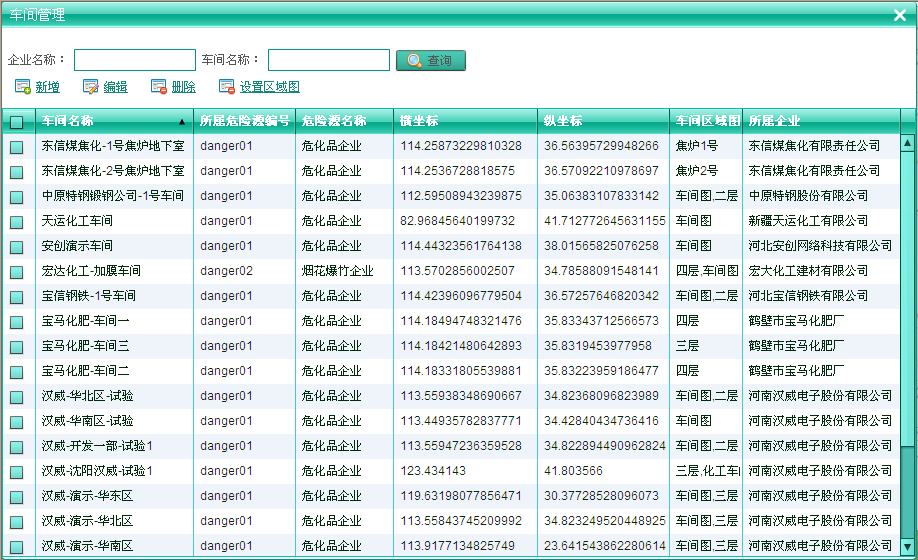The width and height of the screenshot is (918, 560).
Task: Sort by 危险源名称 column header
Action: click(344, 121)
